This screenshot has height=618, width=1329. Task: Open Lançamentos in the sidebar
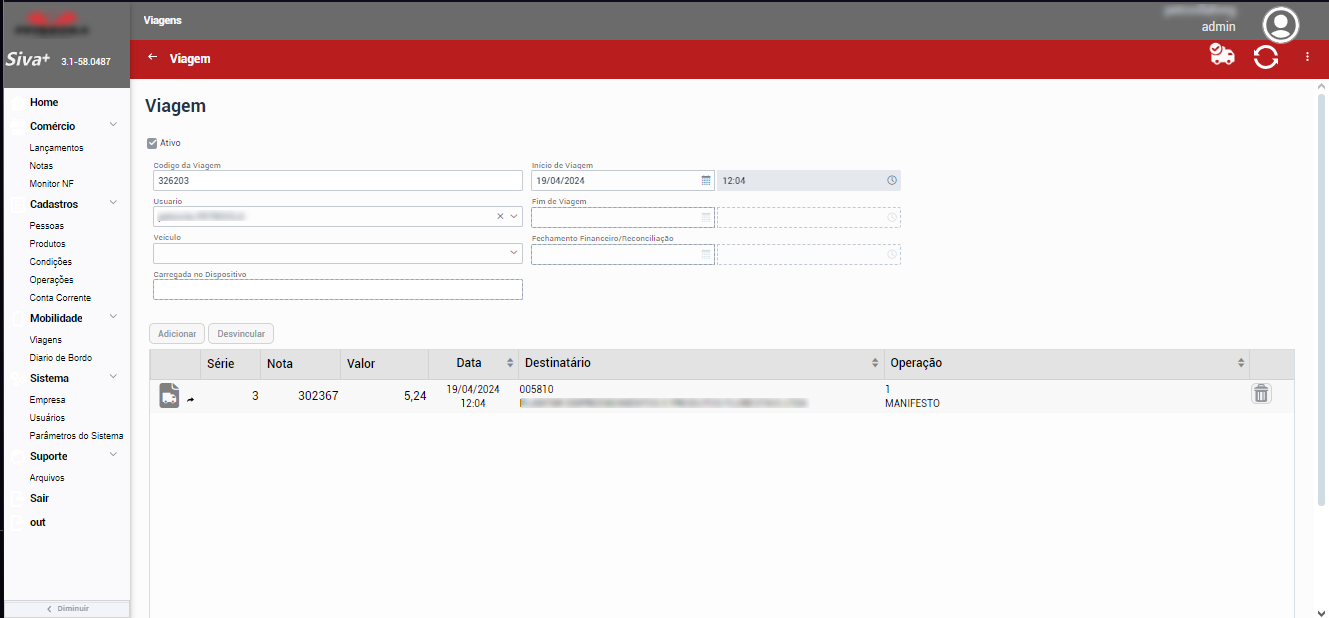[56, 148]
